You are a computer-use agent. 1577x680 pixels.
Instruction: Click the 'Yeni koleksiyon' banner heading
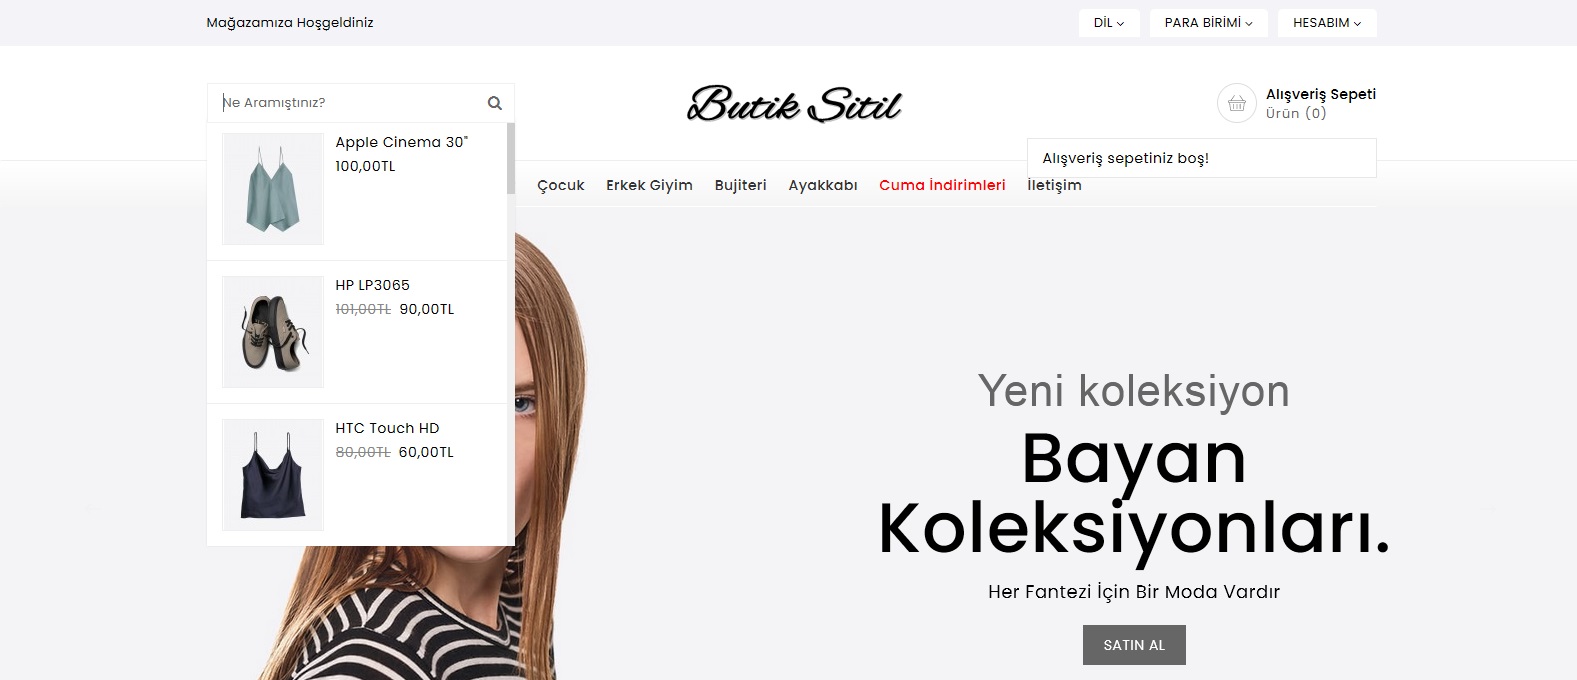coord(1134,390)
